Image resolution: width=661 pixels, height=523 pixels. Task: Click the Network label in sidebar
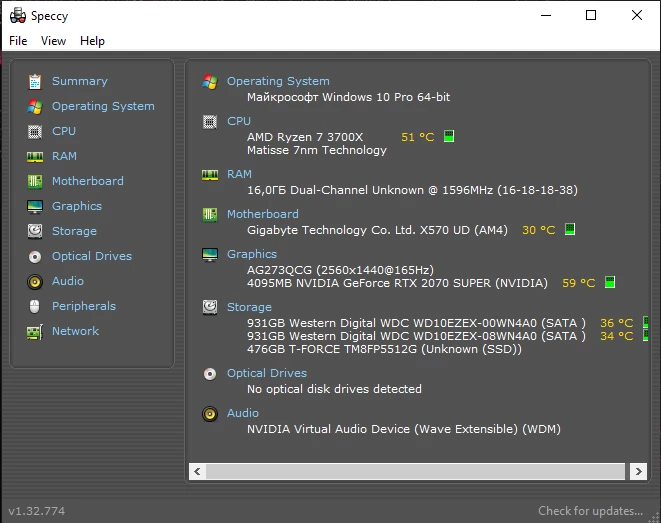point(75,331)
